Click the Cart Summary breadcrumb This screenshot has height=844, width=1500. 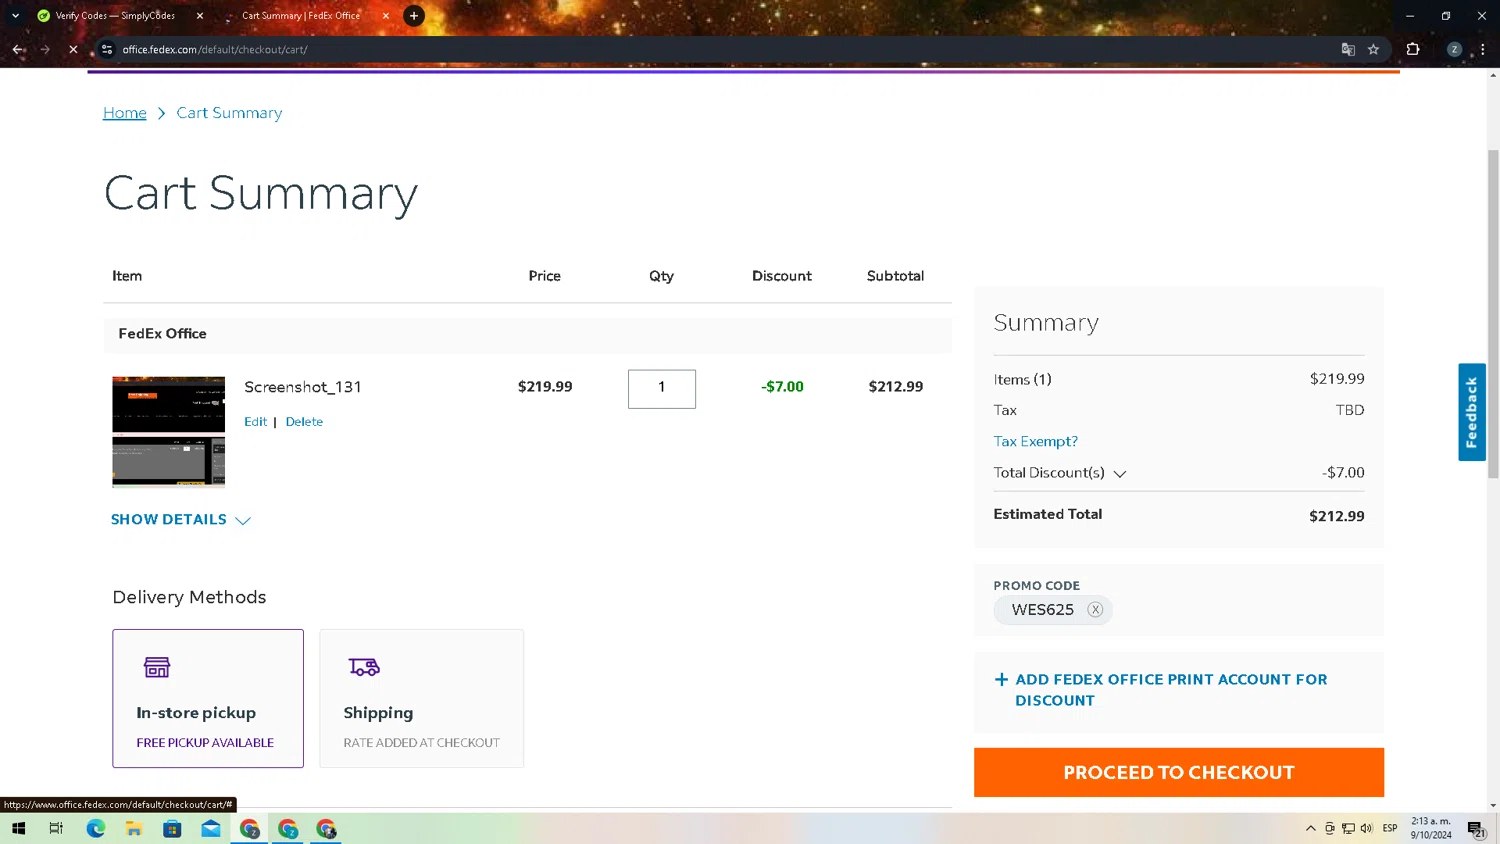click(x=229, y=113)
